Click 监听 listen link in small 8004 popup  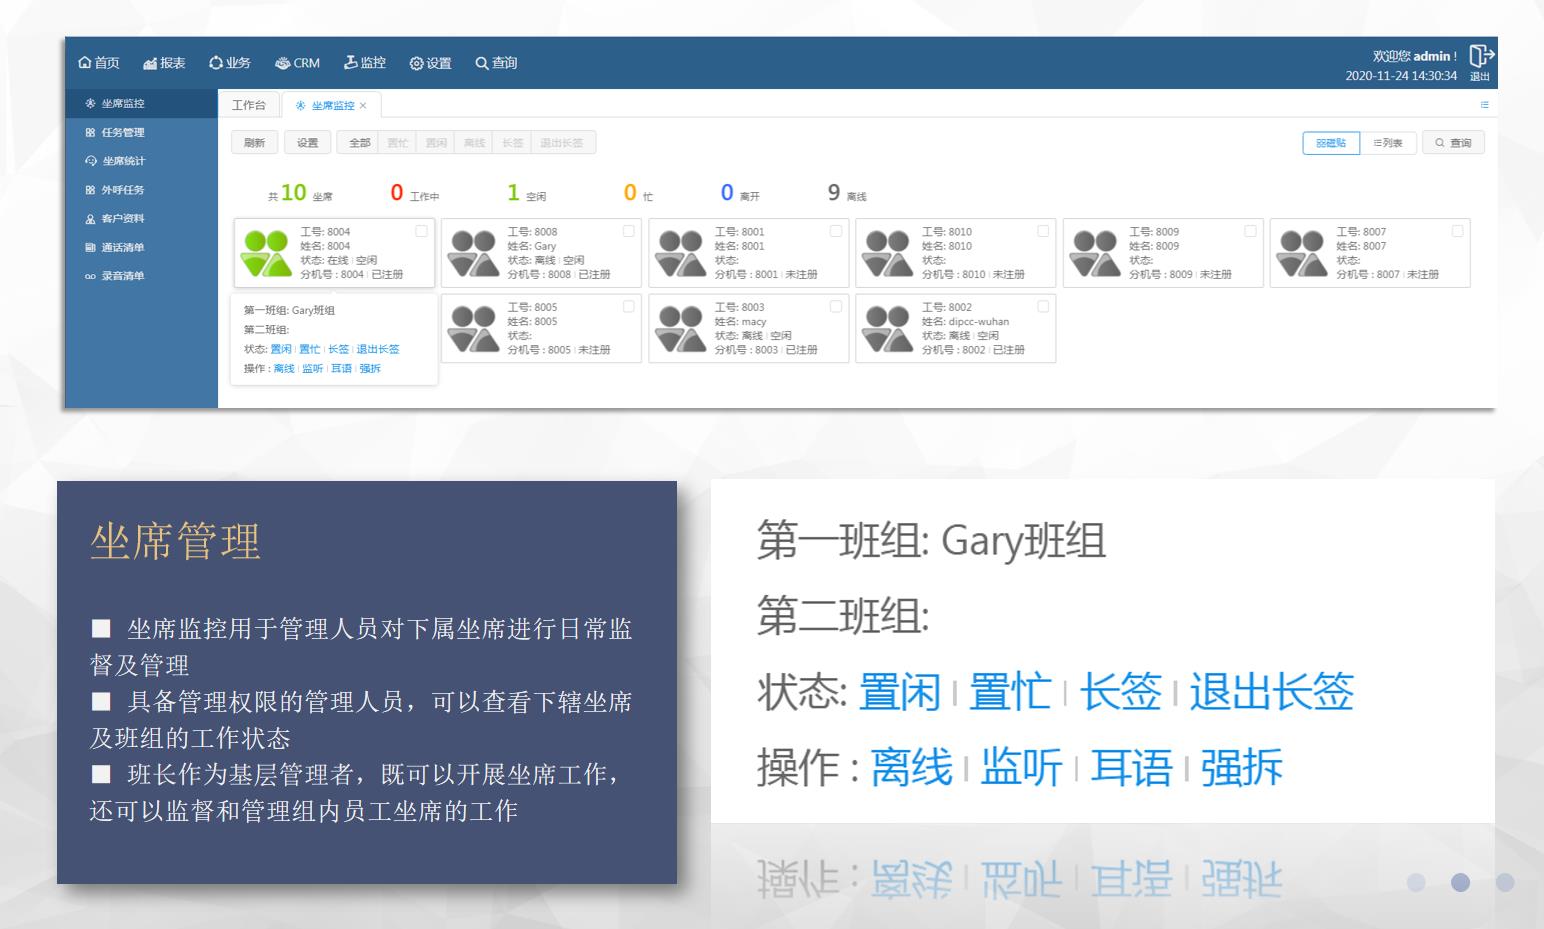pyautogui.click(x=313, y=368)
